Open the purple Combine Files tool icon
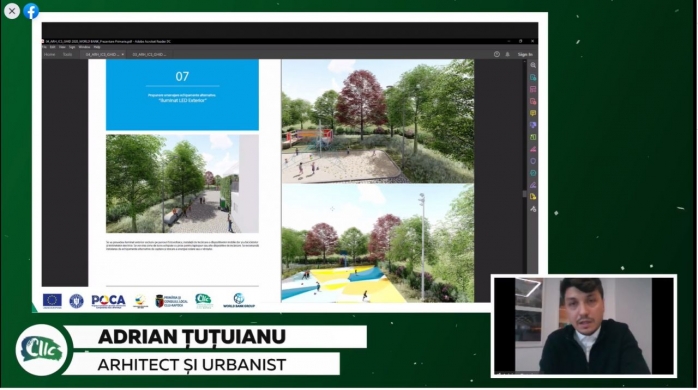 click(x=533, y=126)
